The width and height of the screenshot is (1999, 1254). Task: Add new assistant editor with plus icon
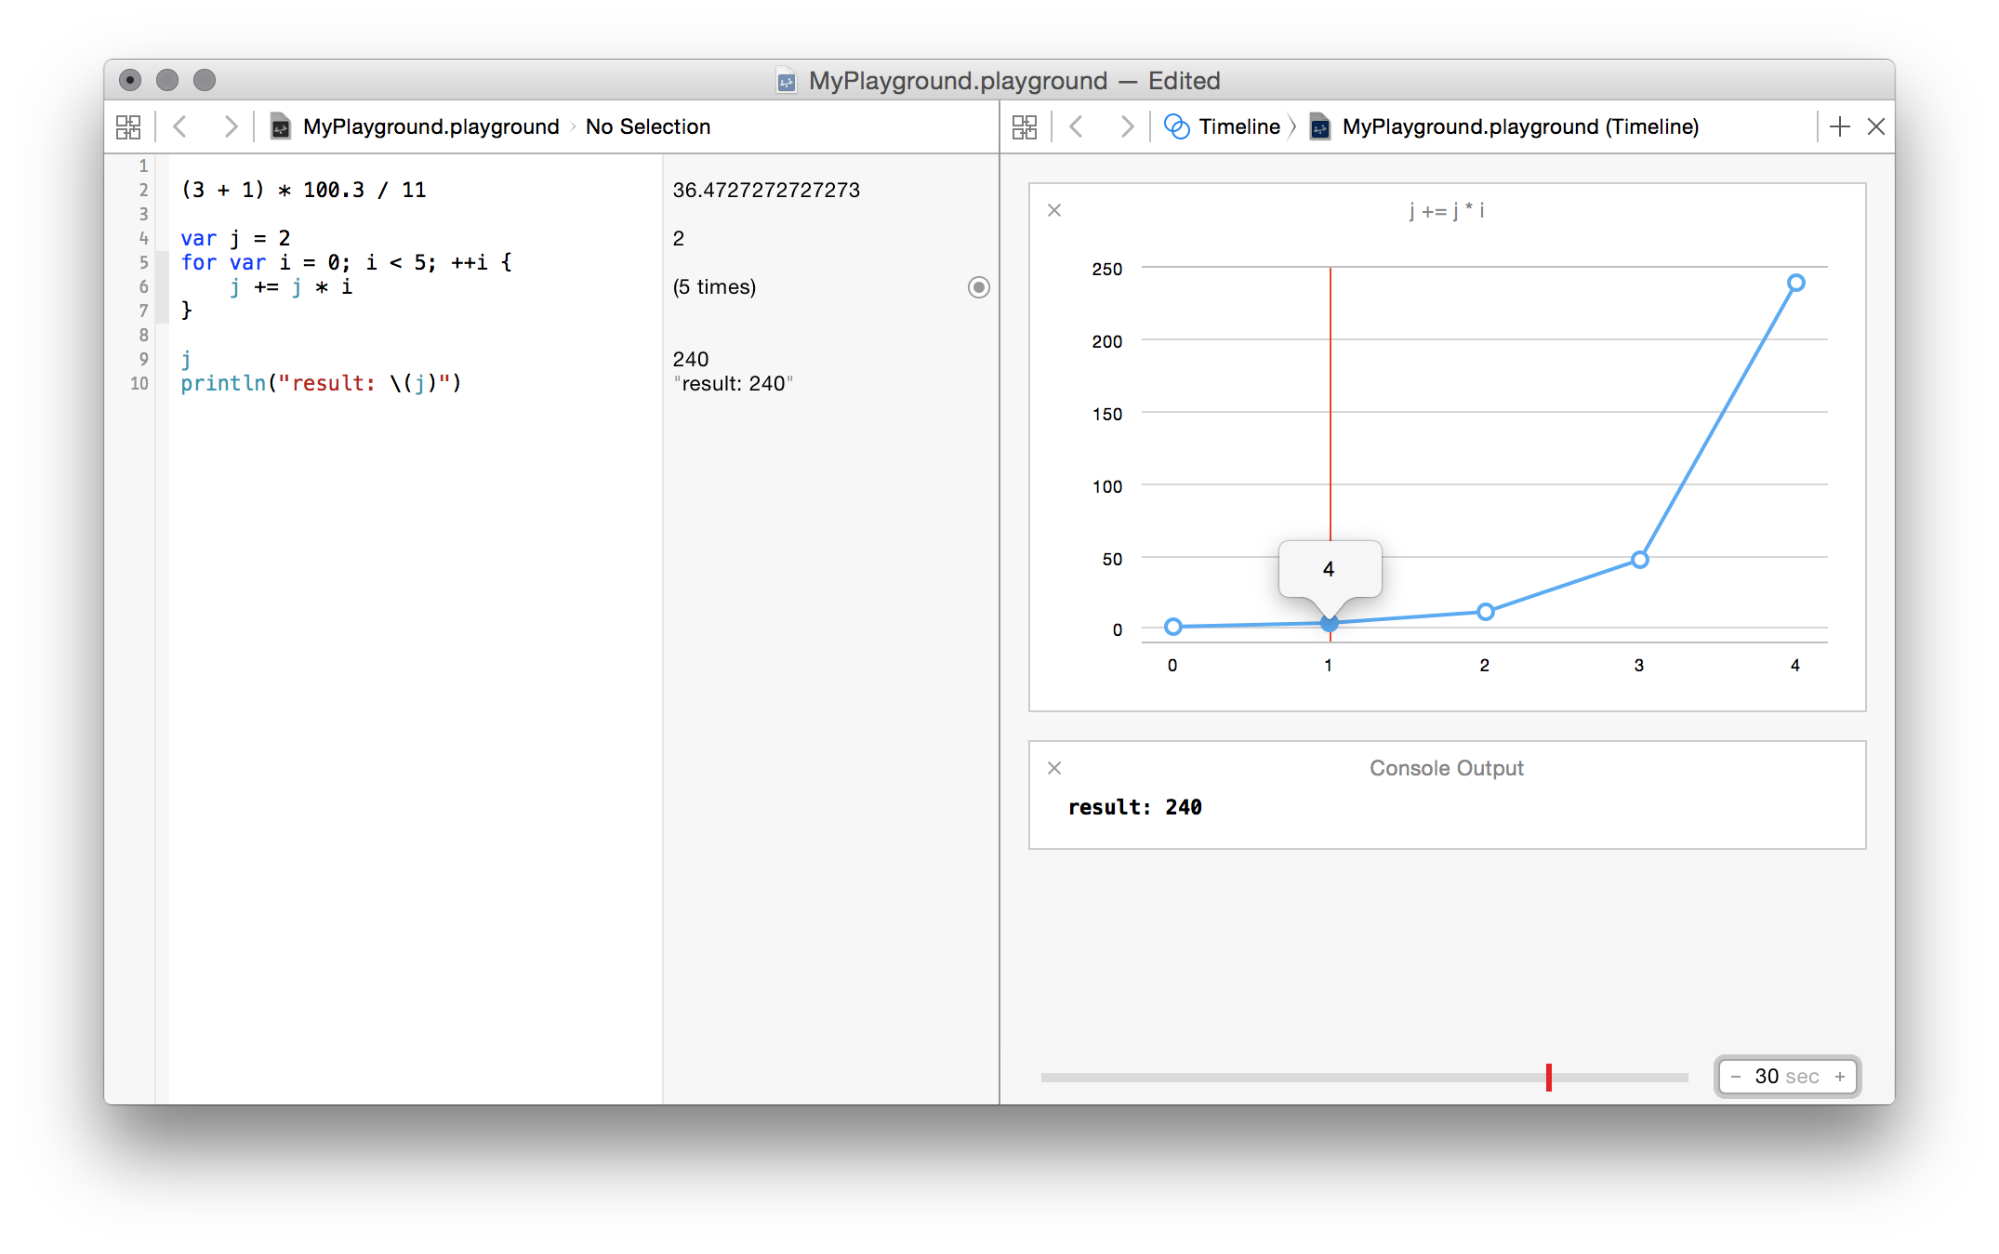point(1839,127)
